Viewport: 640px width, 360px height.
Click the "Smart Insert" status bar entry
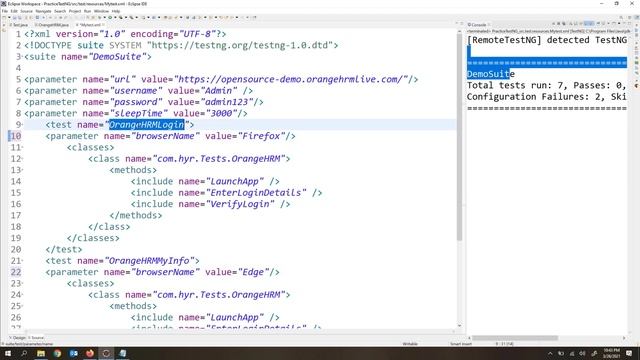(x=460, y=344)
